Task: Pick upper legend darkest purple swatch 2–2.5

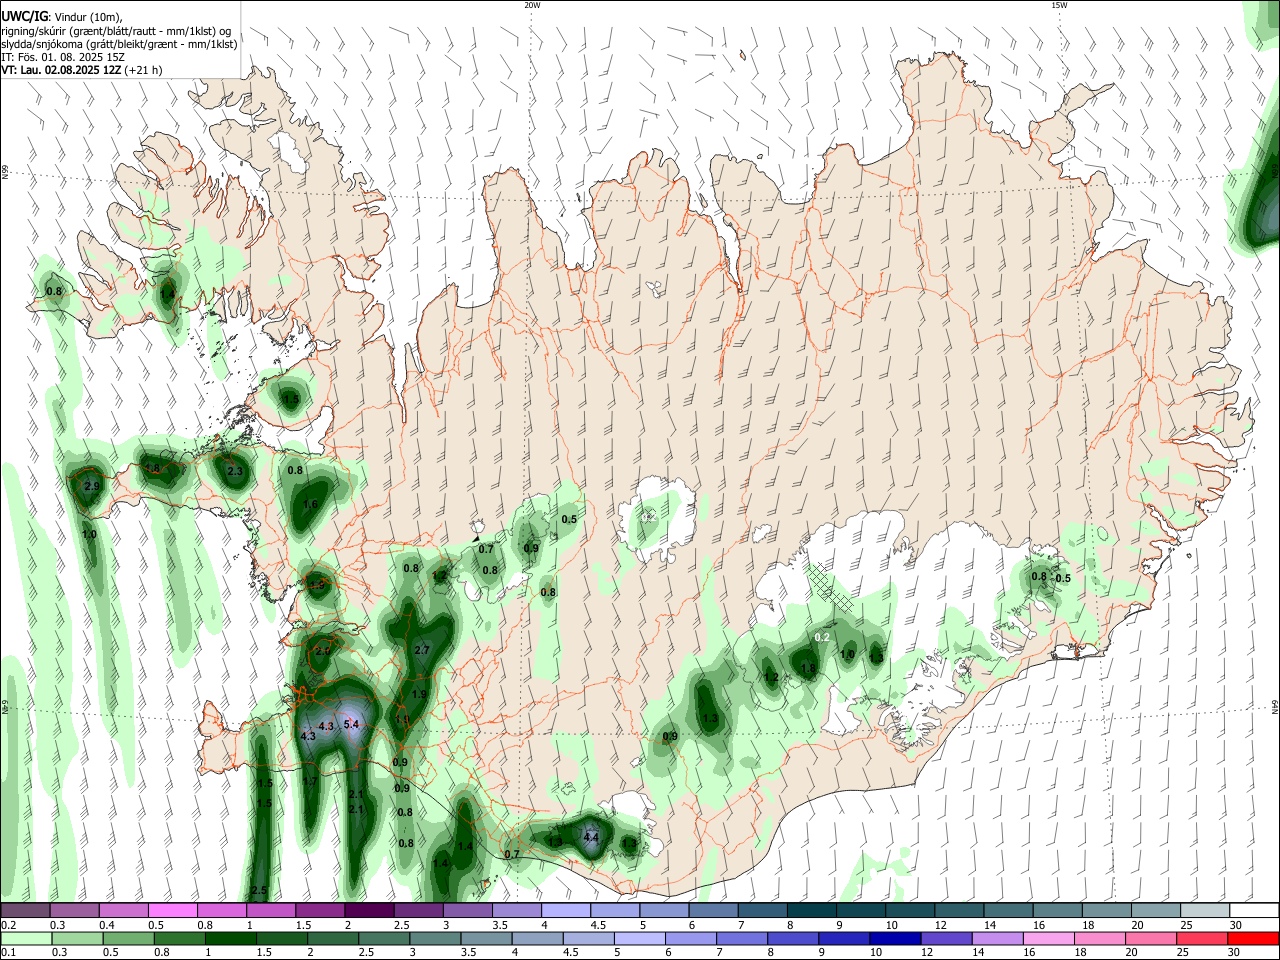Action: click(x=369, y=910)
